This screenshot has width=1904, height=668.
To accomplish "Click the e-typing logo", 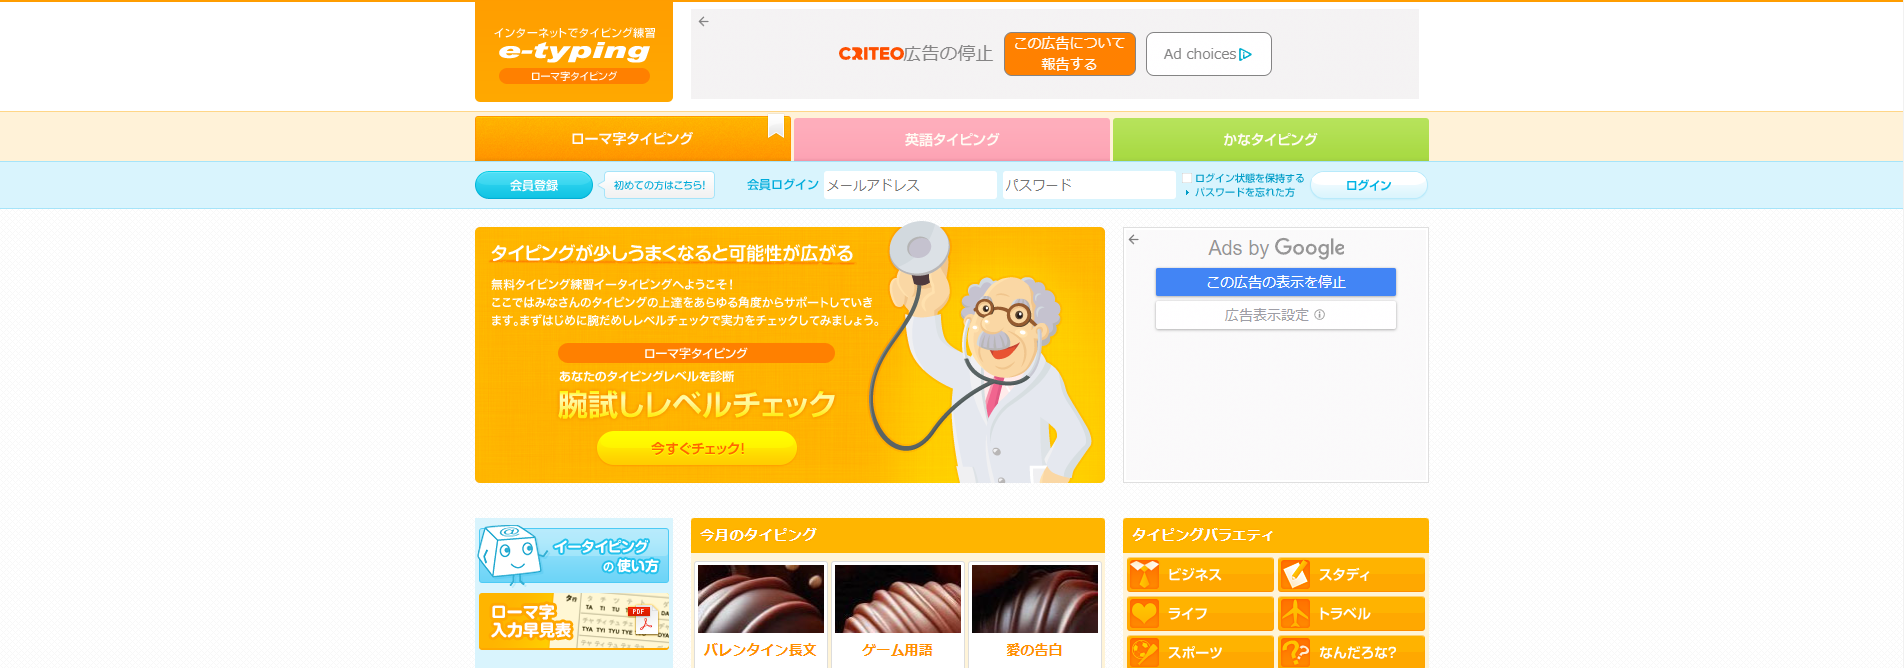I will click(574, 52).
